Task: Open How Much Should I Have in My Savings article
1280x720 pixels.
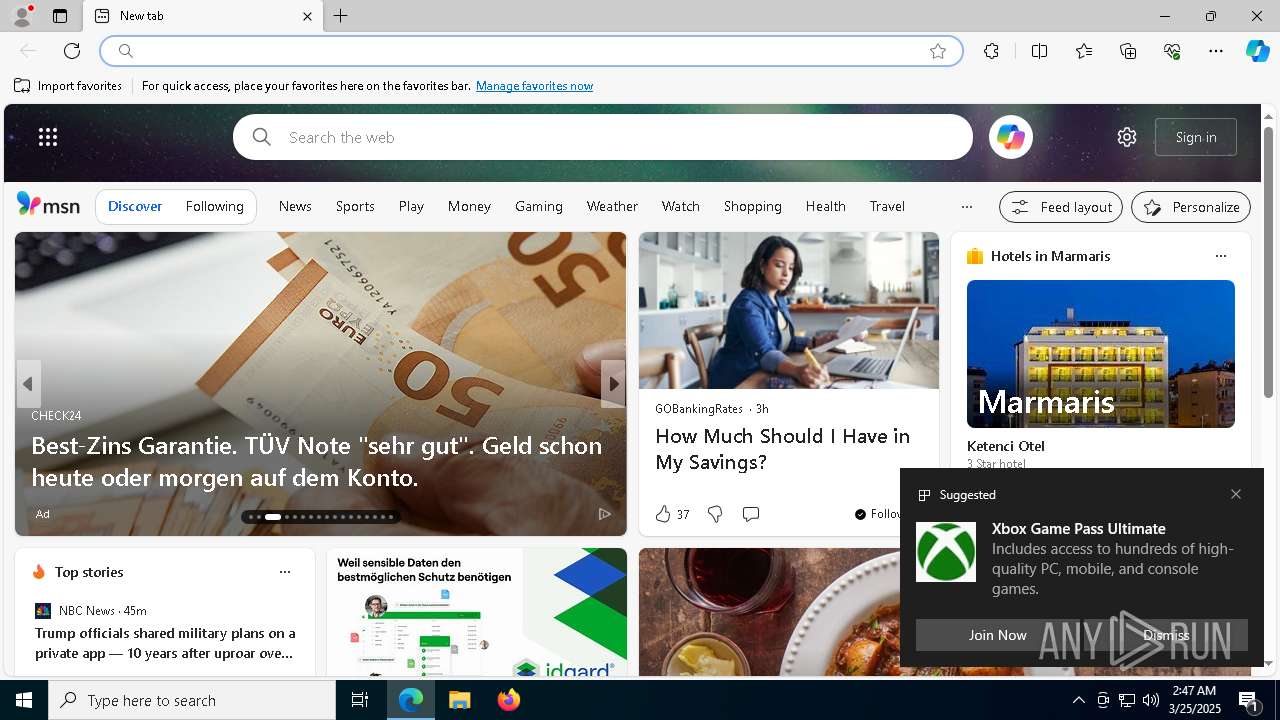Action: (x=782, y=449)
